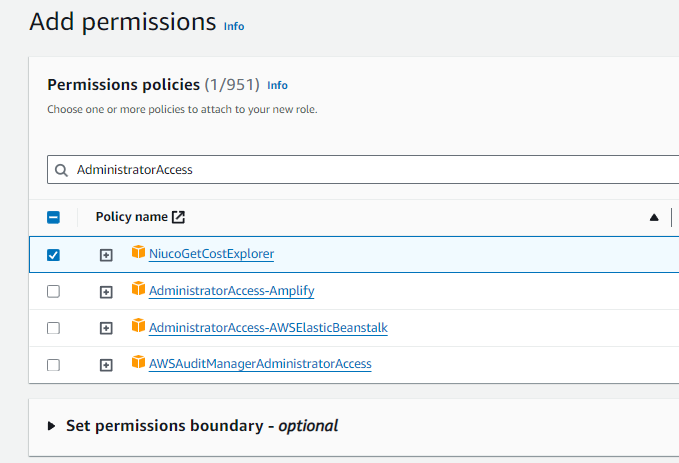Uncheck the NiucoGetCostExplorer policy checkbox

click(x=54, y=255)
